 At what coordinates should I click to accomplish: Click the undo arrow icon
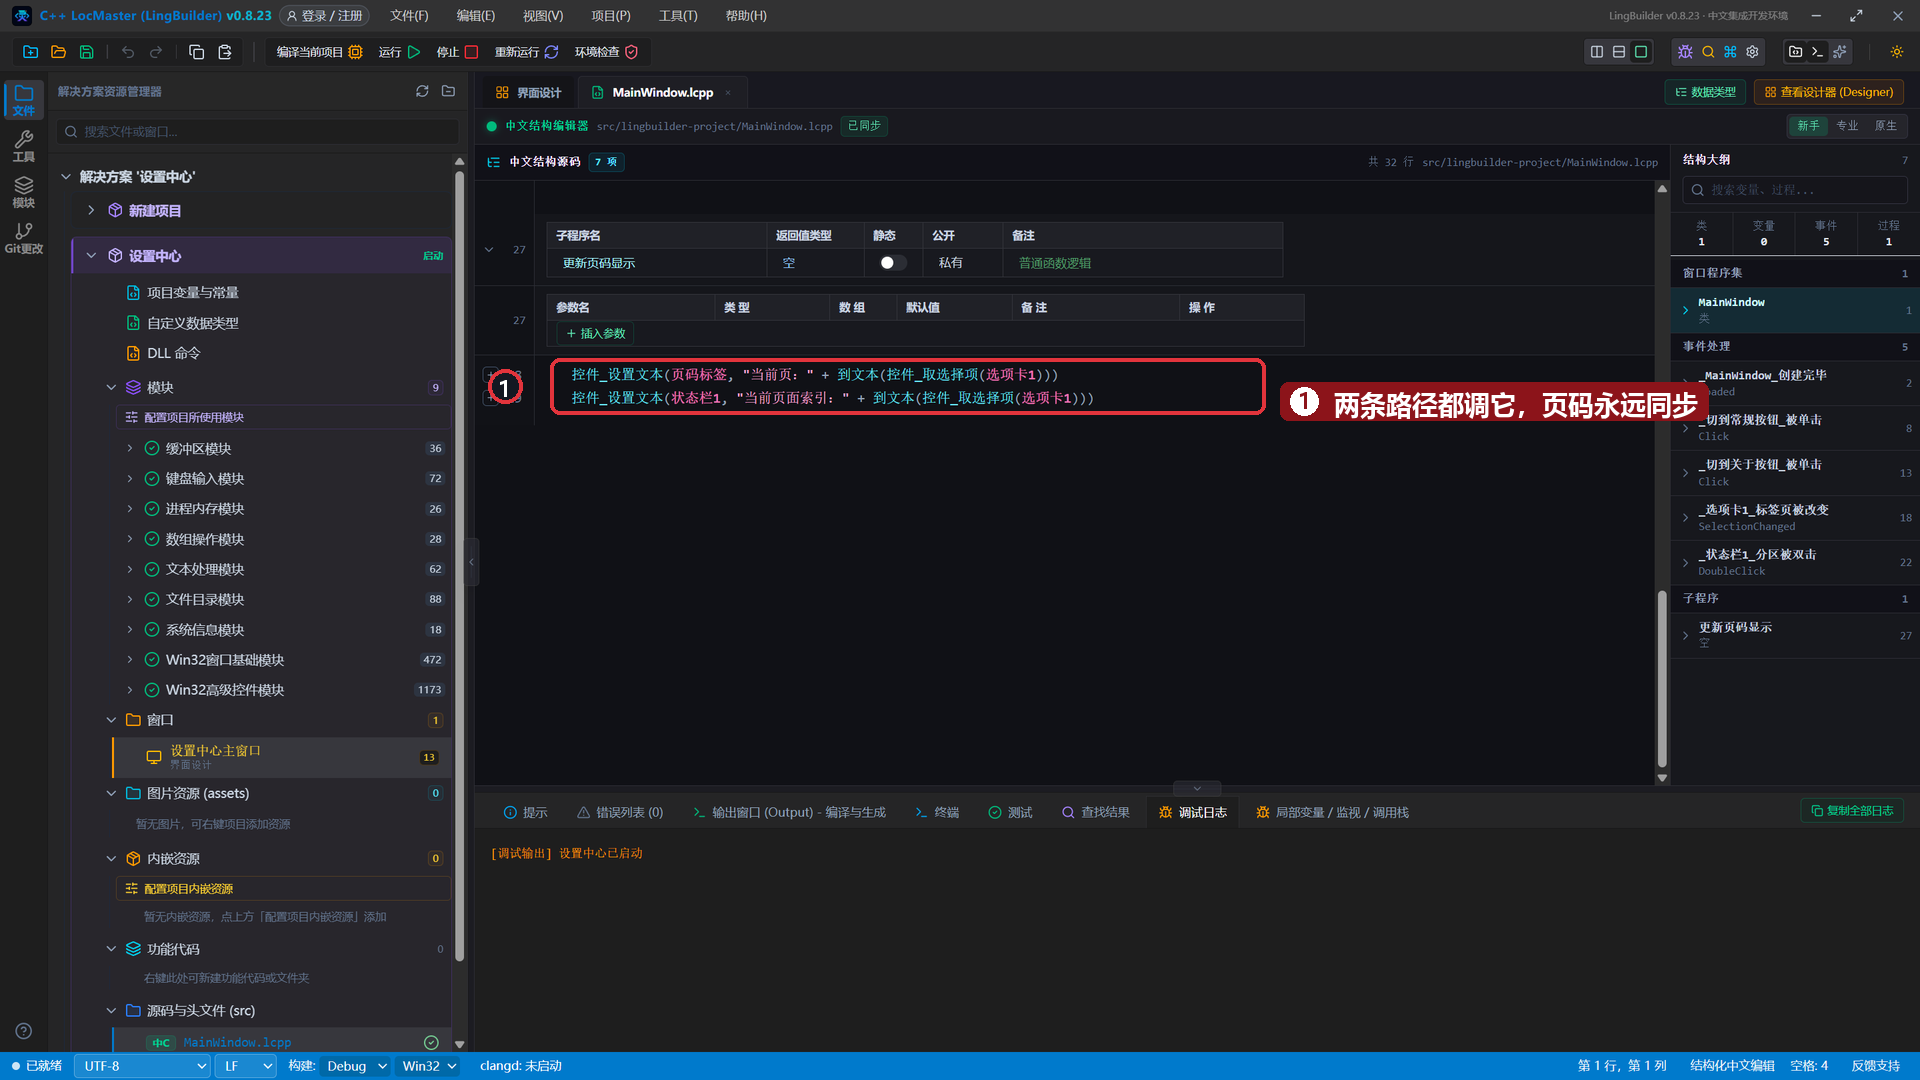pyautogui.click(x=128, y=52)
